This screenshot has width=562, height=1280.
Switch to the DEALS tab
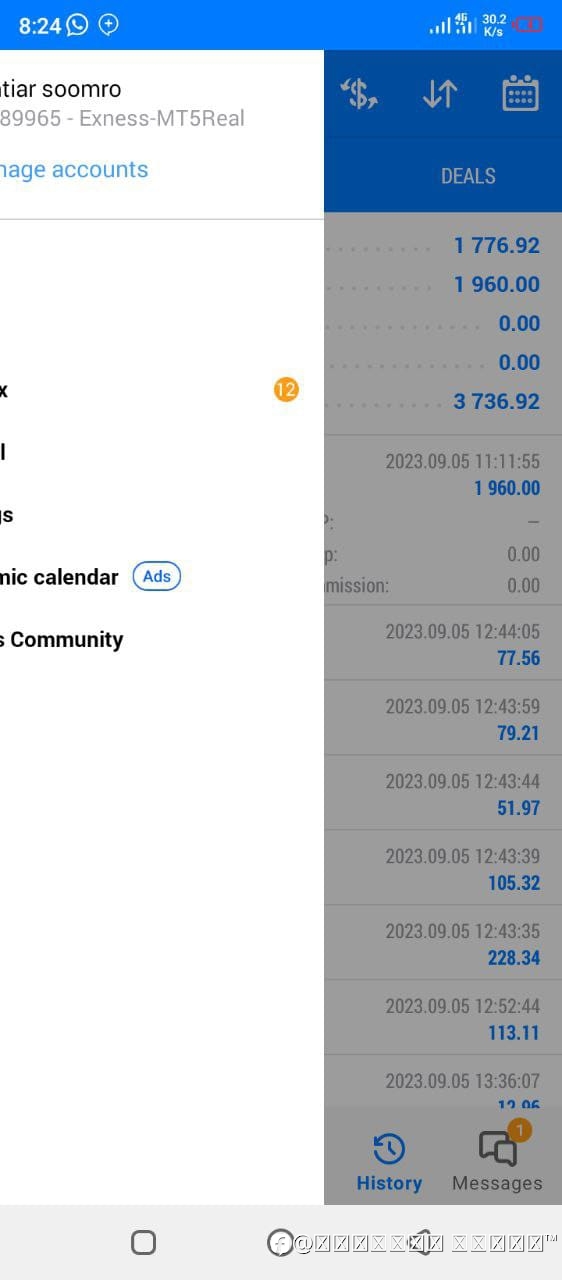(468, 176)
